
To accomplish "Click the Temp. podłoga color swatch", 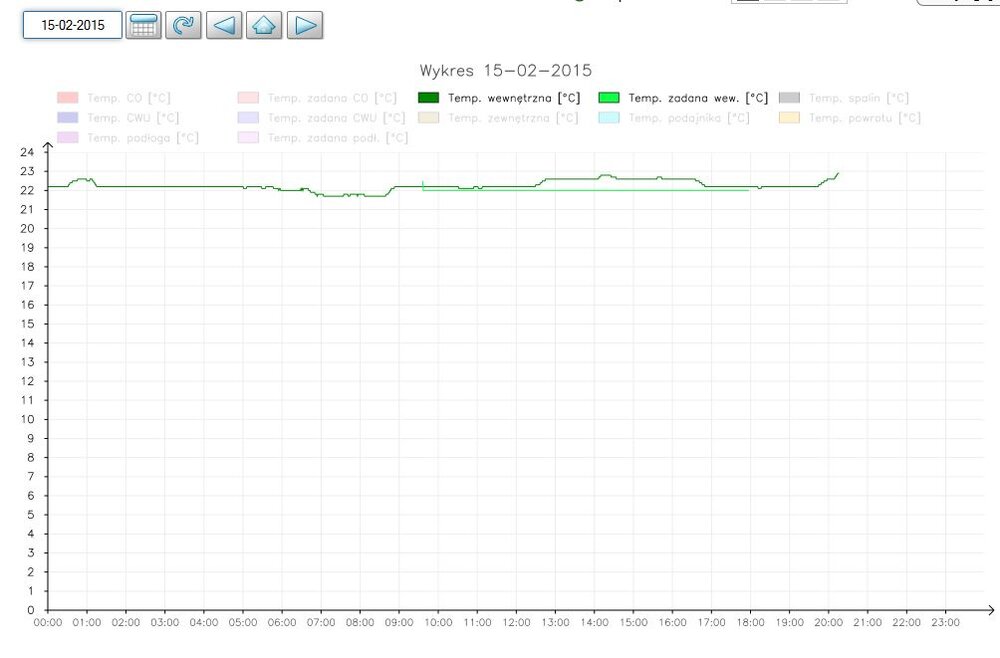I will pos(68,137).
